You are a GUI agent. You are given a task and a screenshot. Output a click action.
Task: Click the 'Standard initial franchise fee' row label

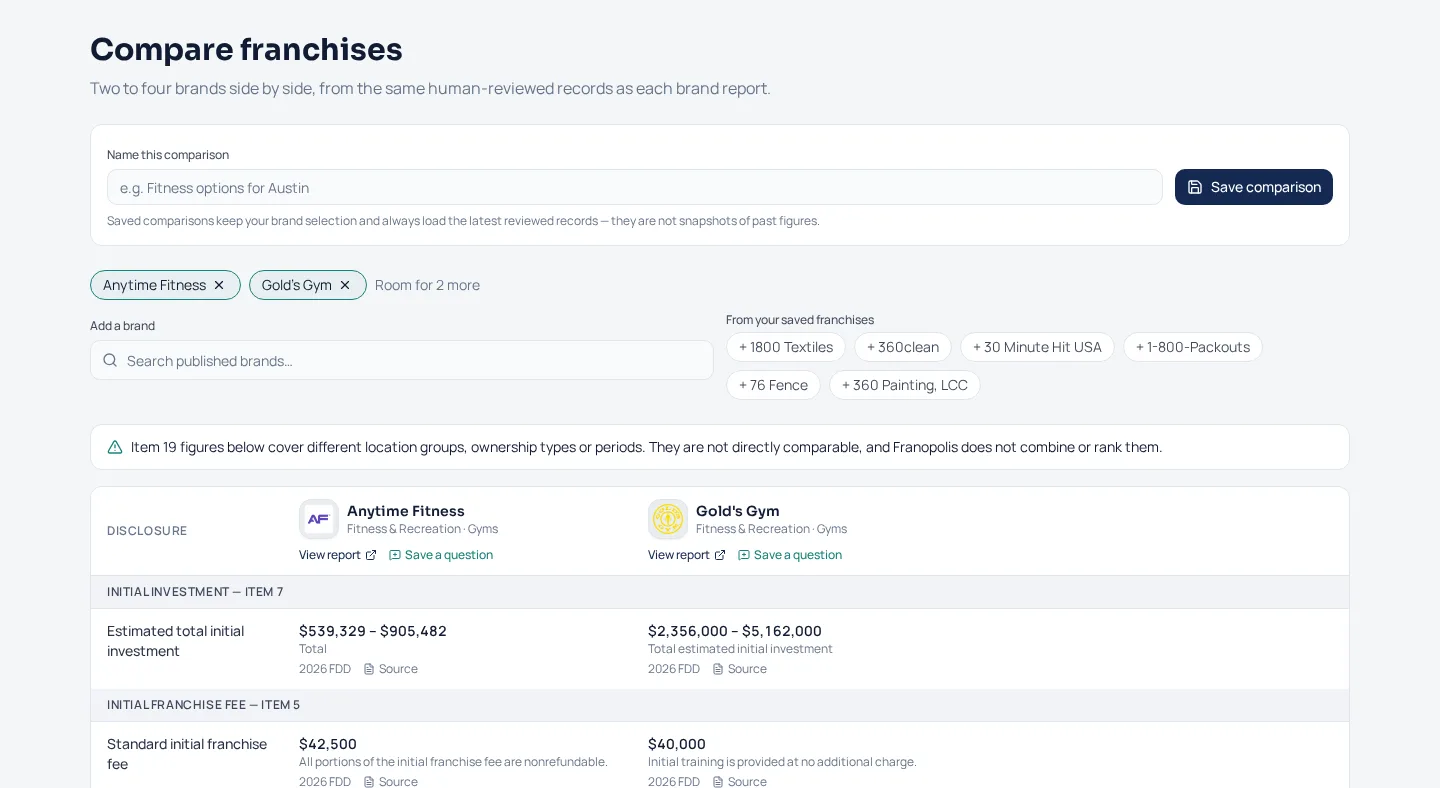187,754
